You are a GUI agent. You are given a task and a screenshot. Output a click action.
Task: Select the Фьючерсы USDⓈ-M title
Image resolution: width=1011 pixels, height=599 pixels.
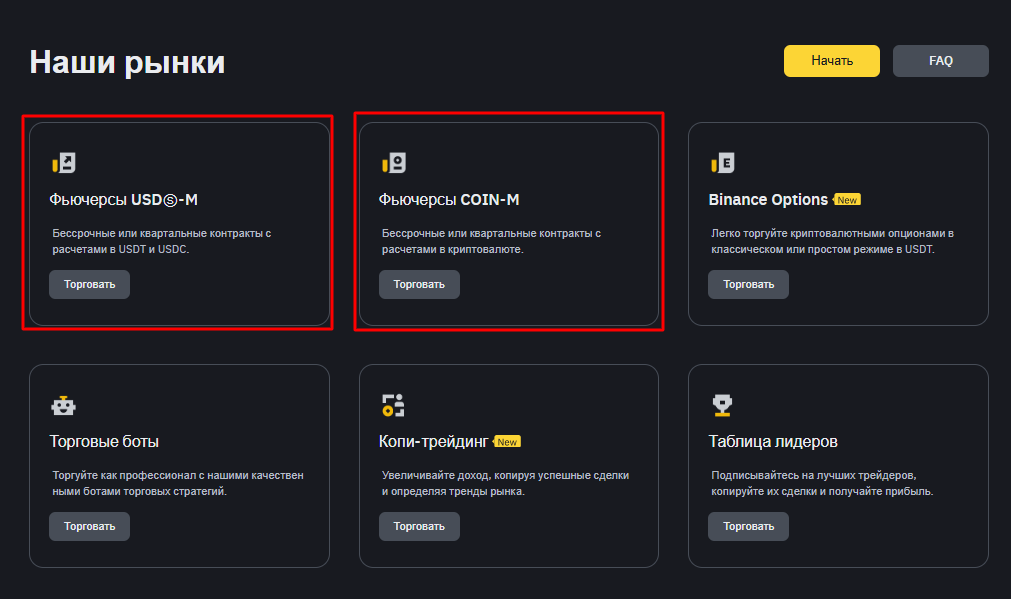pyautogui.click(x=123, y=200)
